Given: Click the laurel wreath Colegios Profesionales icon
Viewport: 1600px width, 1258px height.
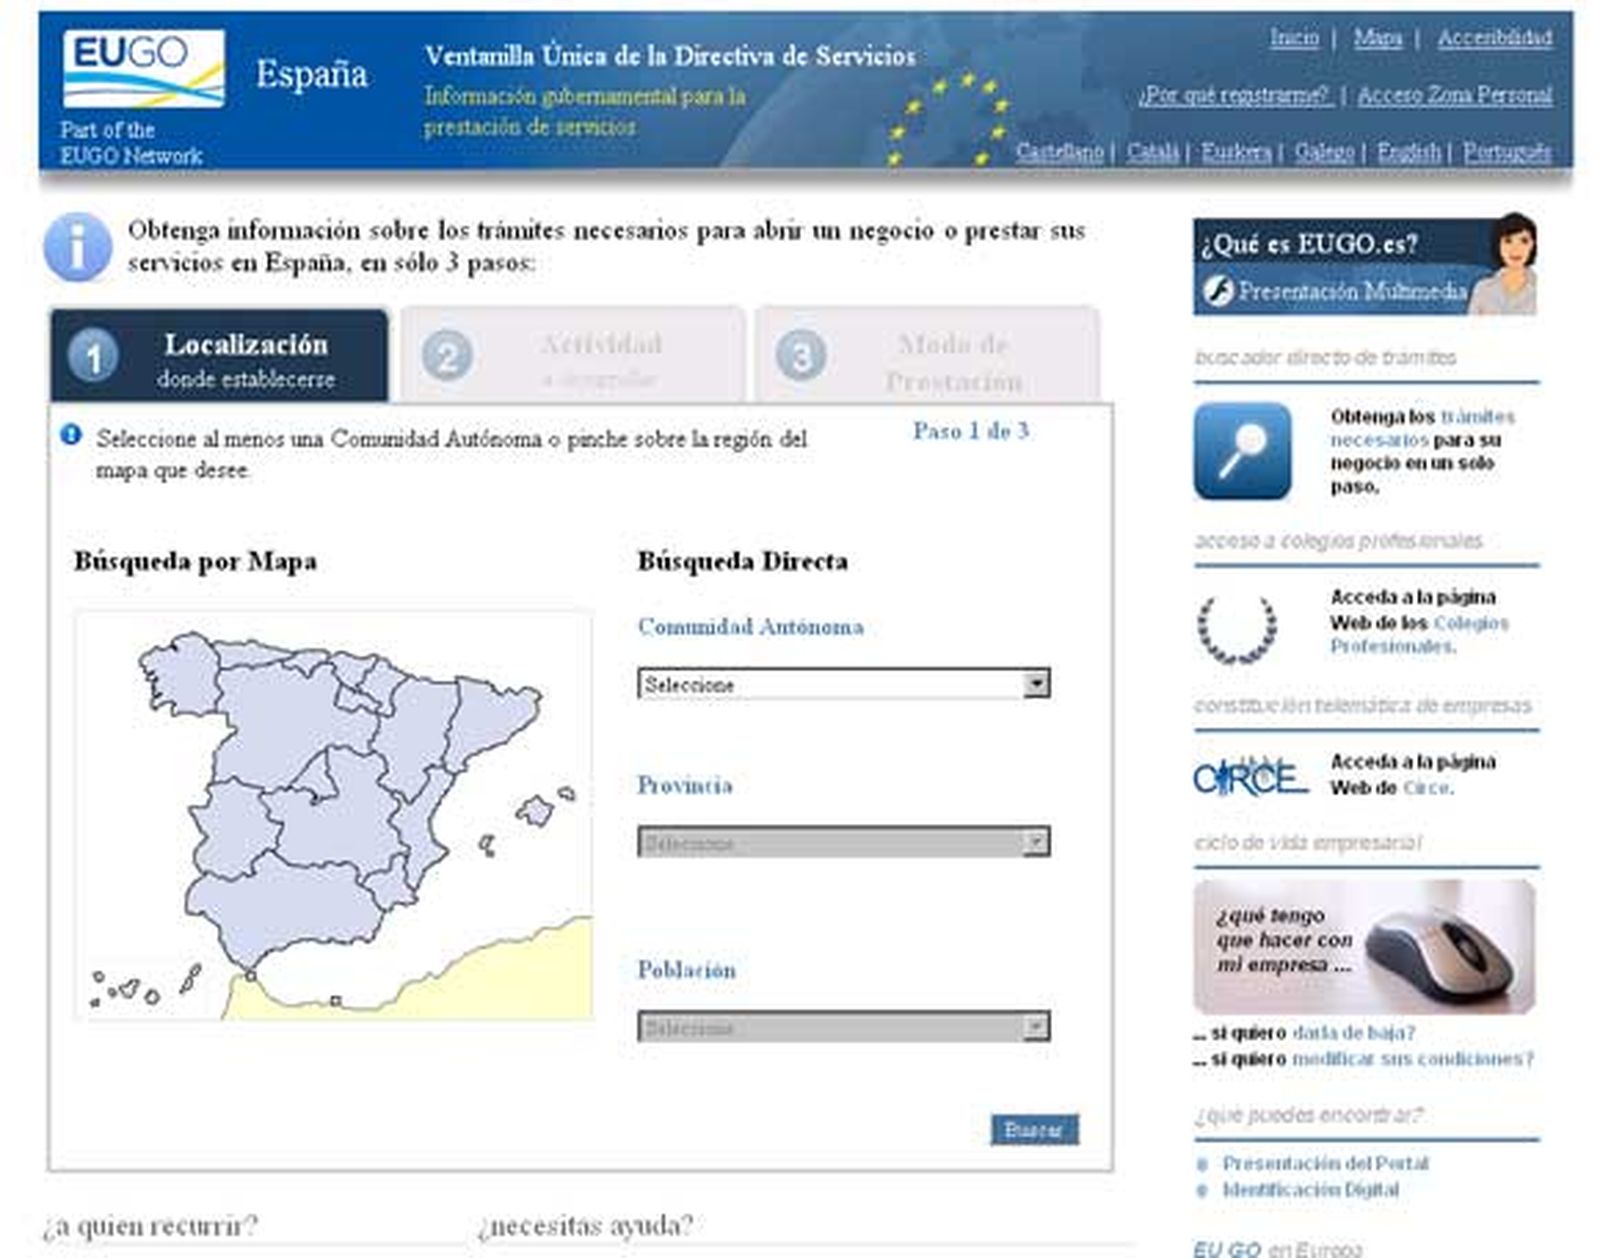Looking at the screenshot, I should pos(1238,629).
